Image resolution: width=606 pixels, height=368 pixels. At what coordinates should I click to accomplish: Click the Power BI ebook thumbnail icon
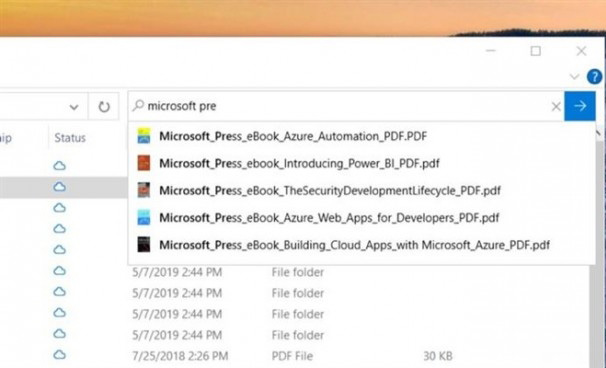point(144,163)
